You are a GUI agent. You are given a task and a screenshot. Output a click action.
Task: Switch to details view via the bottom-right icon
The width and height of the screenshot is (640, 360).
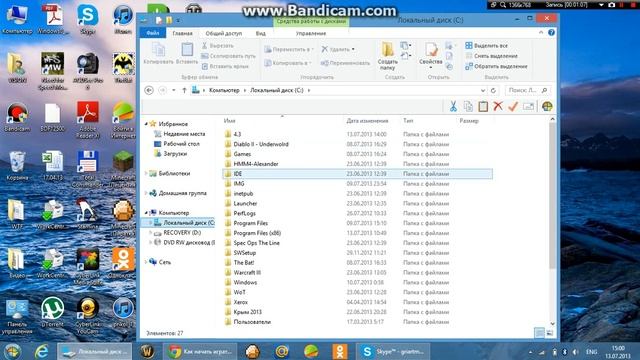click(540, 333)
